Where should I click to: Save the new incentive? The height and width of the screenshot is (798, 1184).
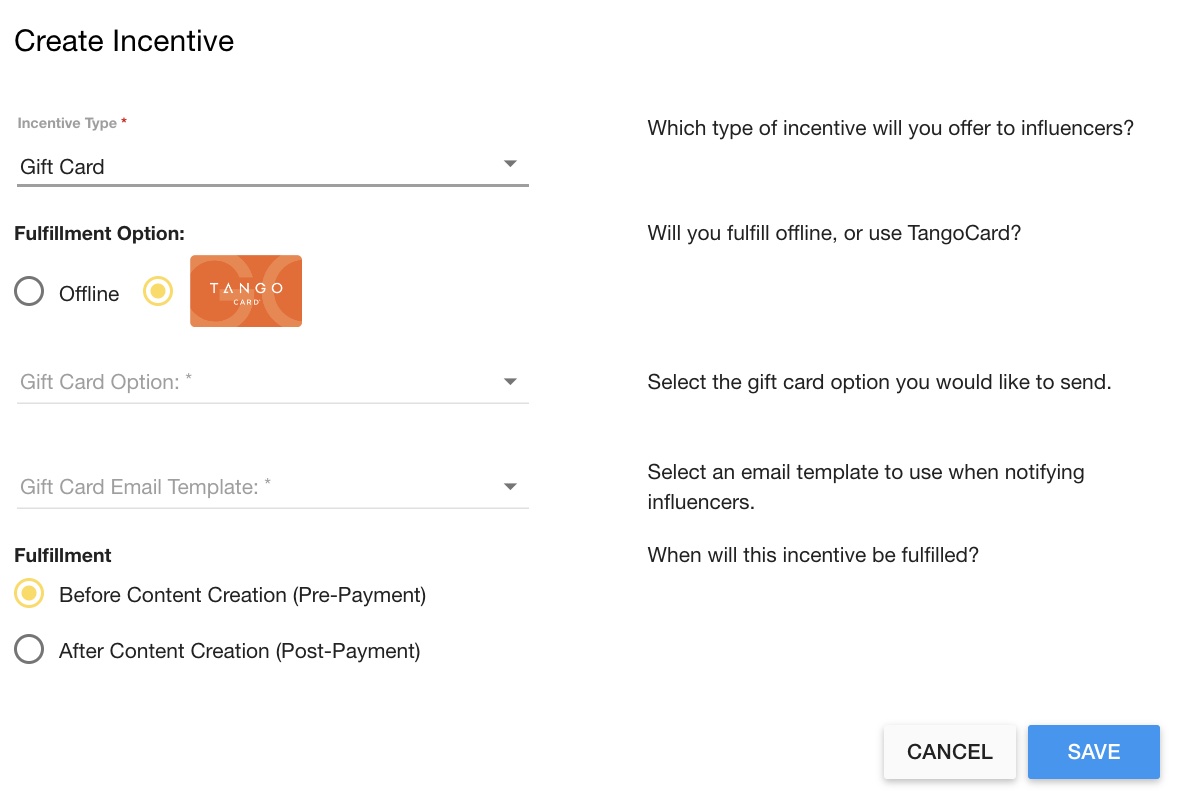click(x=1093, y=752)
